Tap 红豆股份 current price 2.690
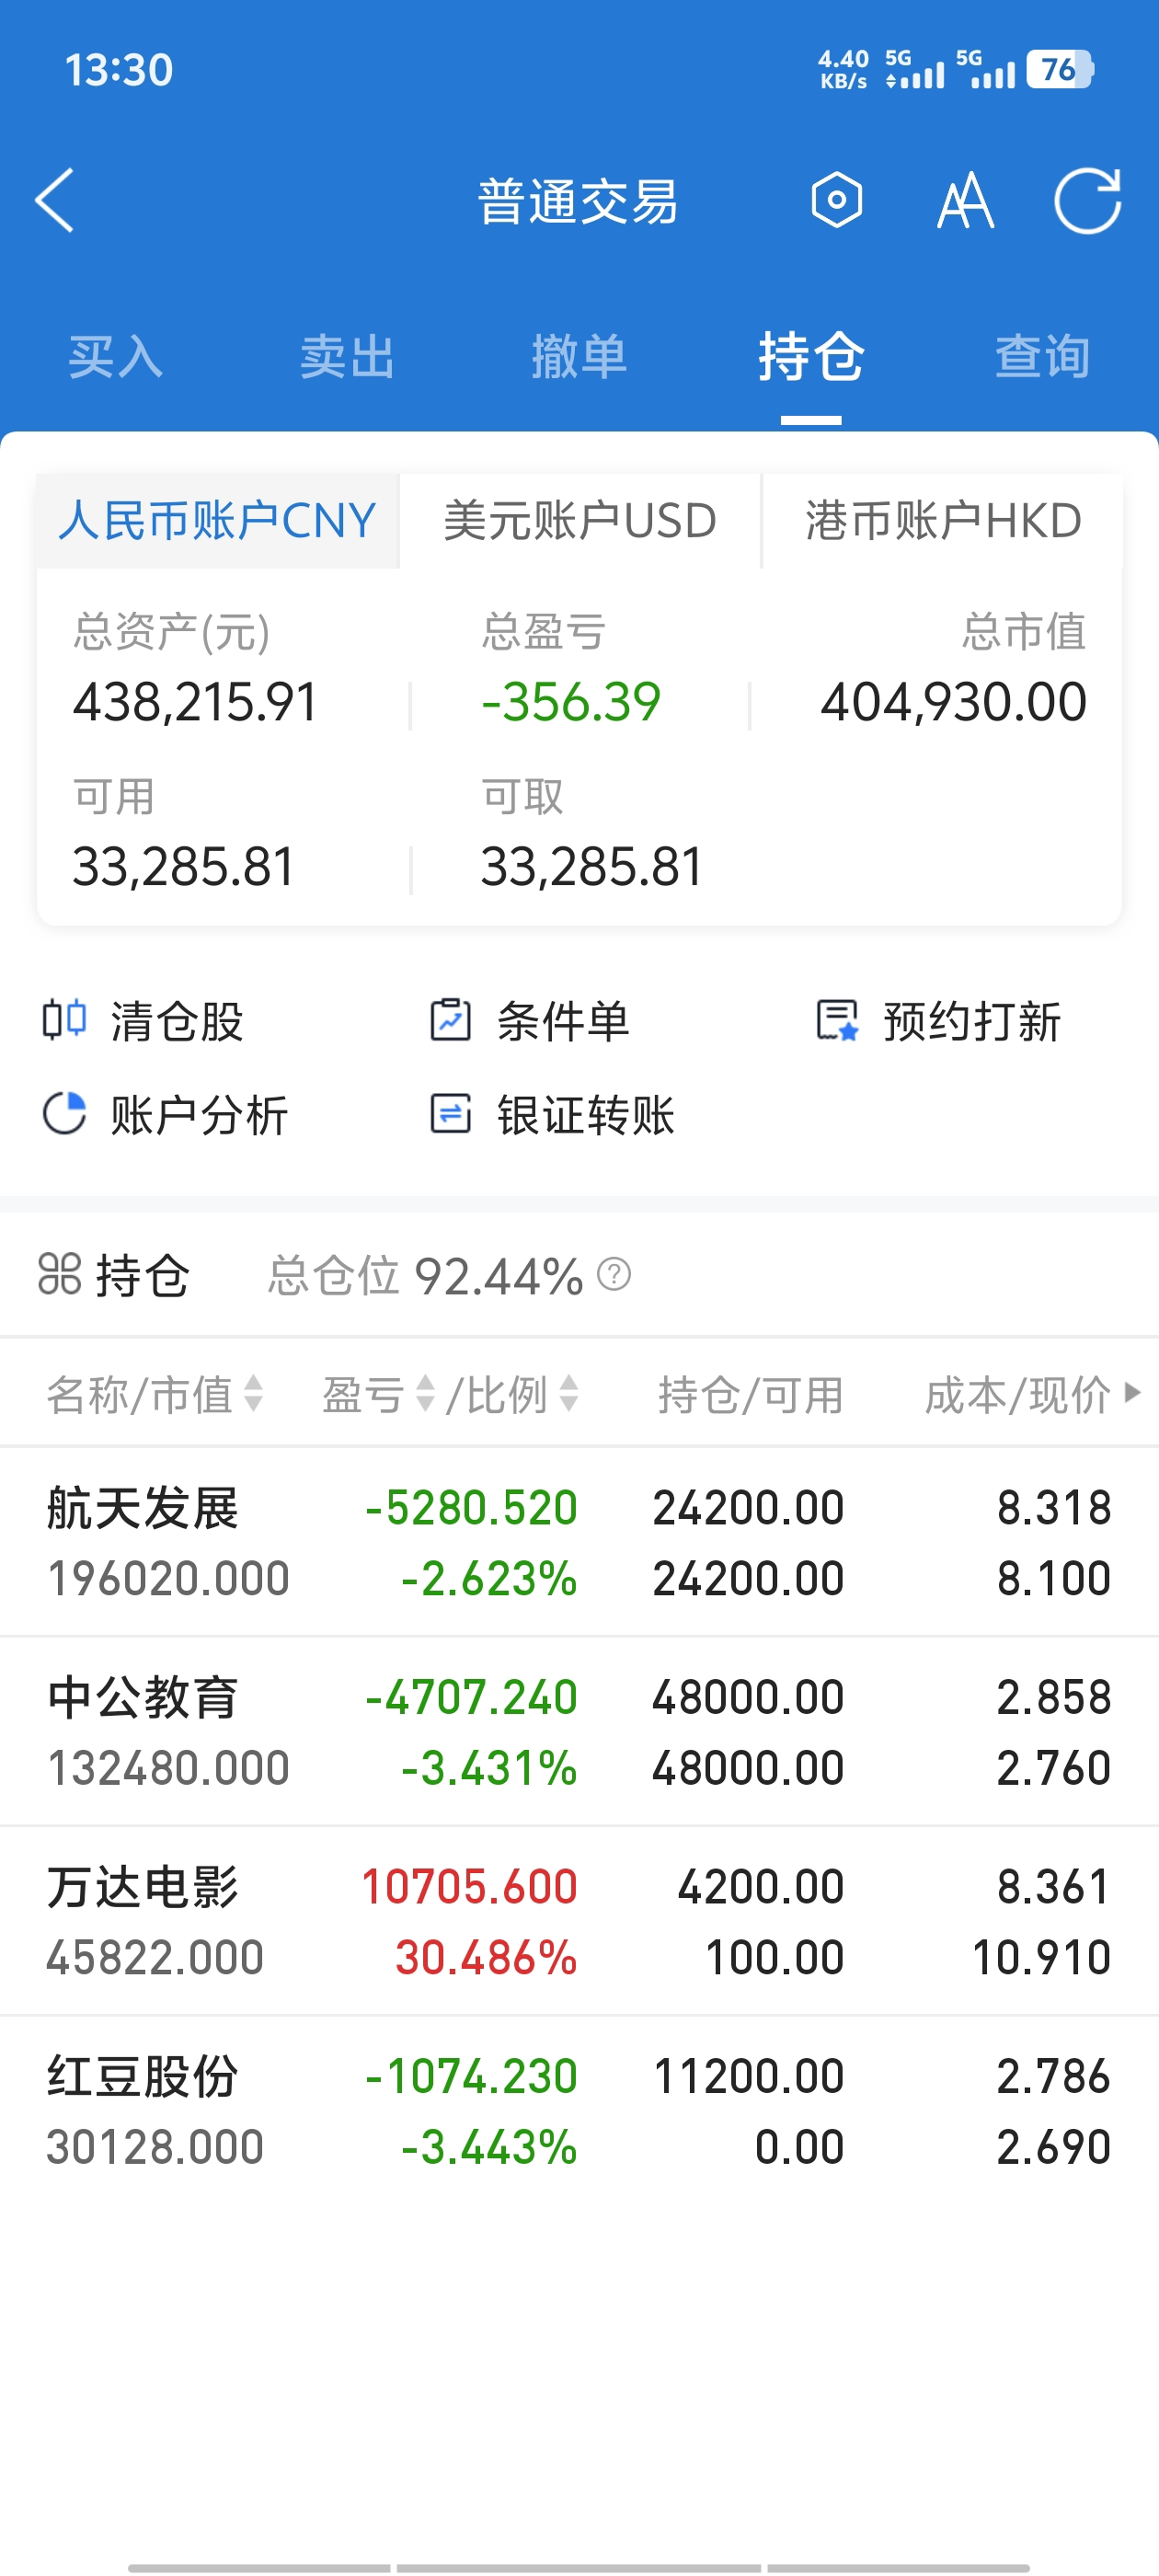Screen dimensions: 1159x2576 point(1053,2147)
